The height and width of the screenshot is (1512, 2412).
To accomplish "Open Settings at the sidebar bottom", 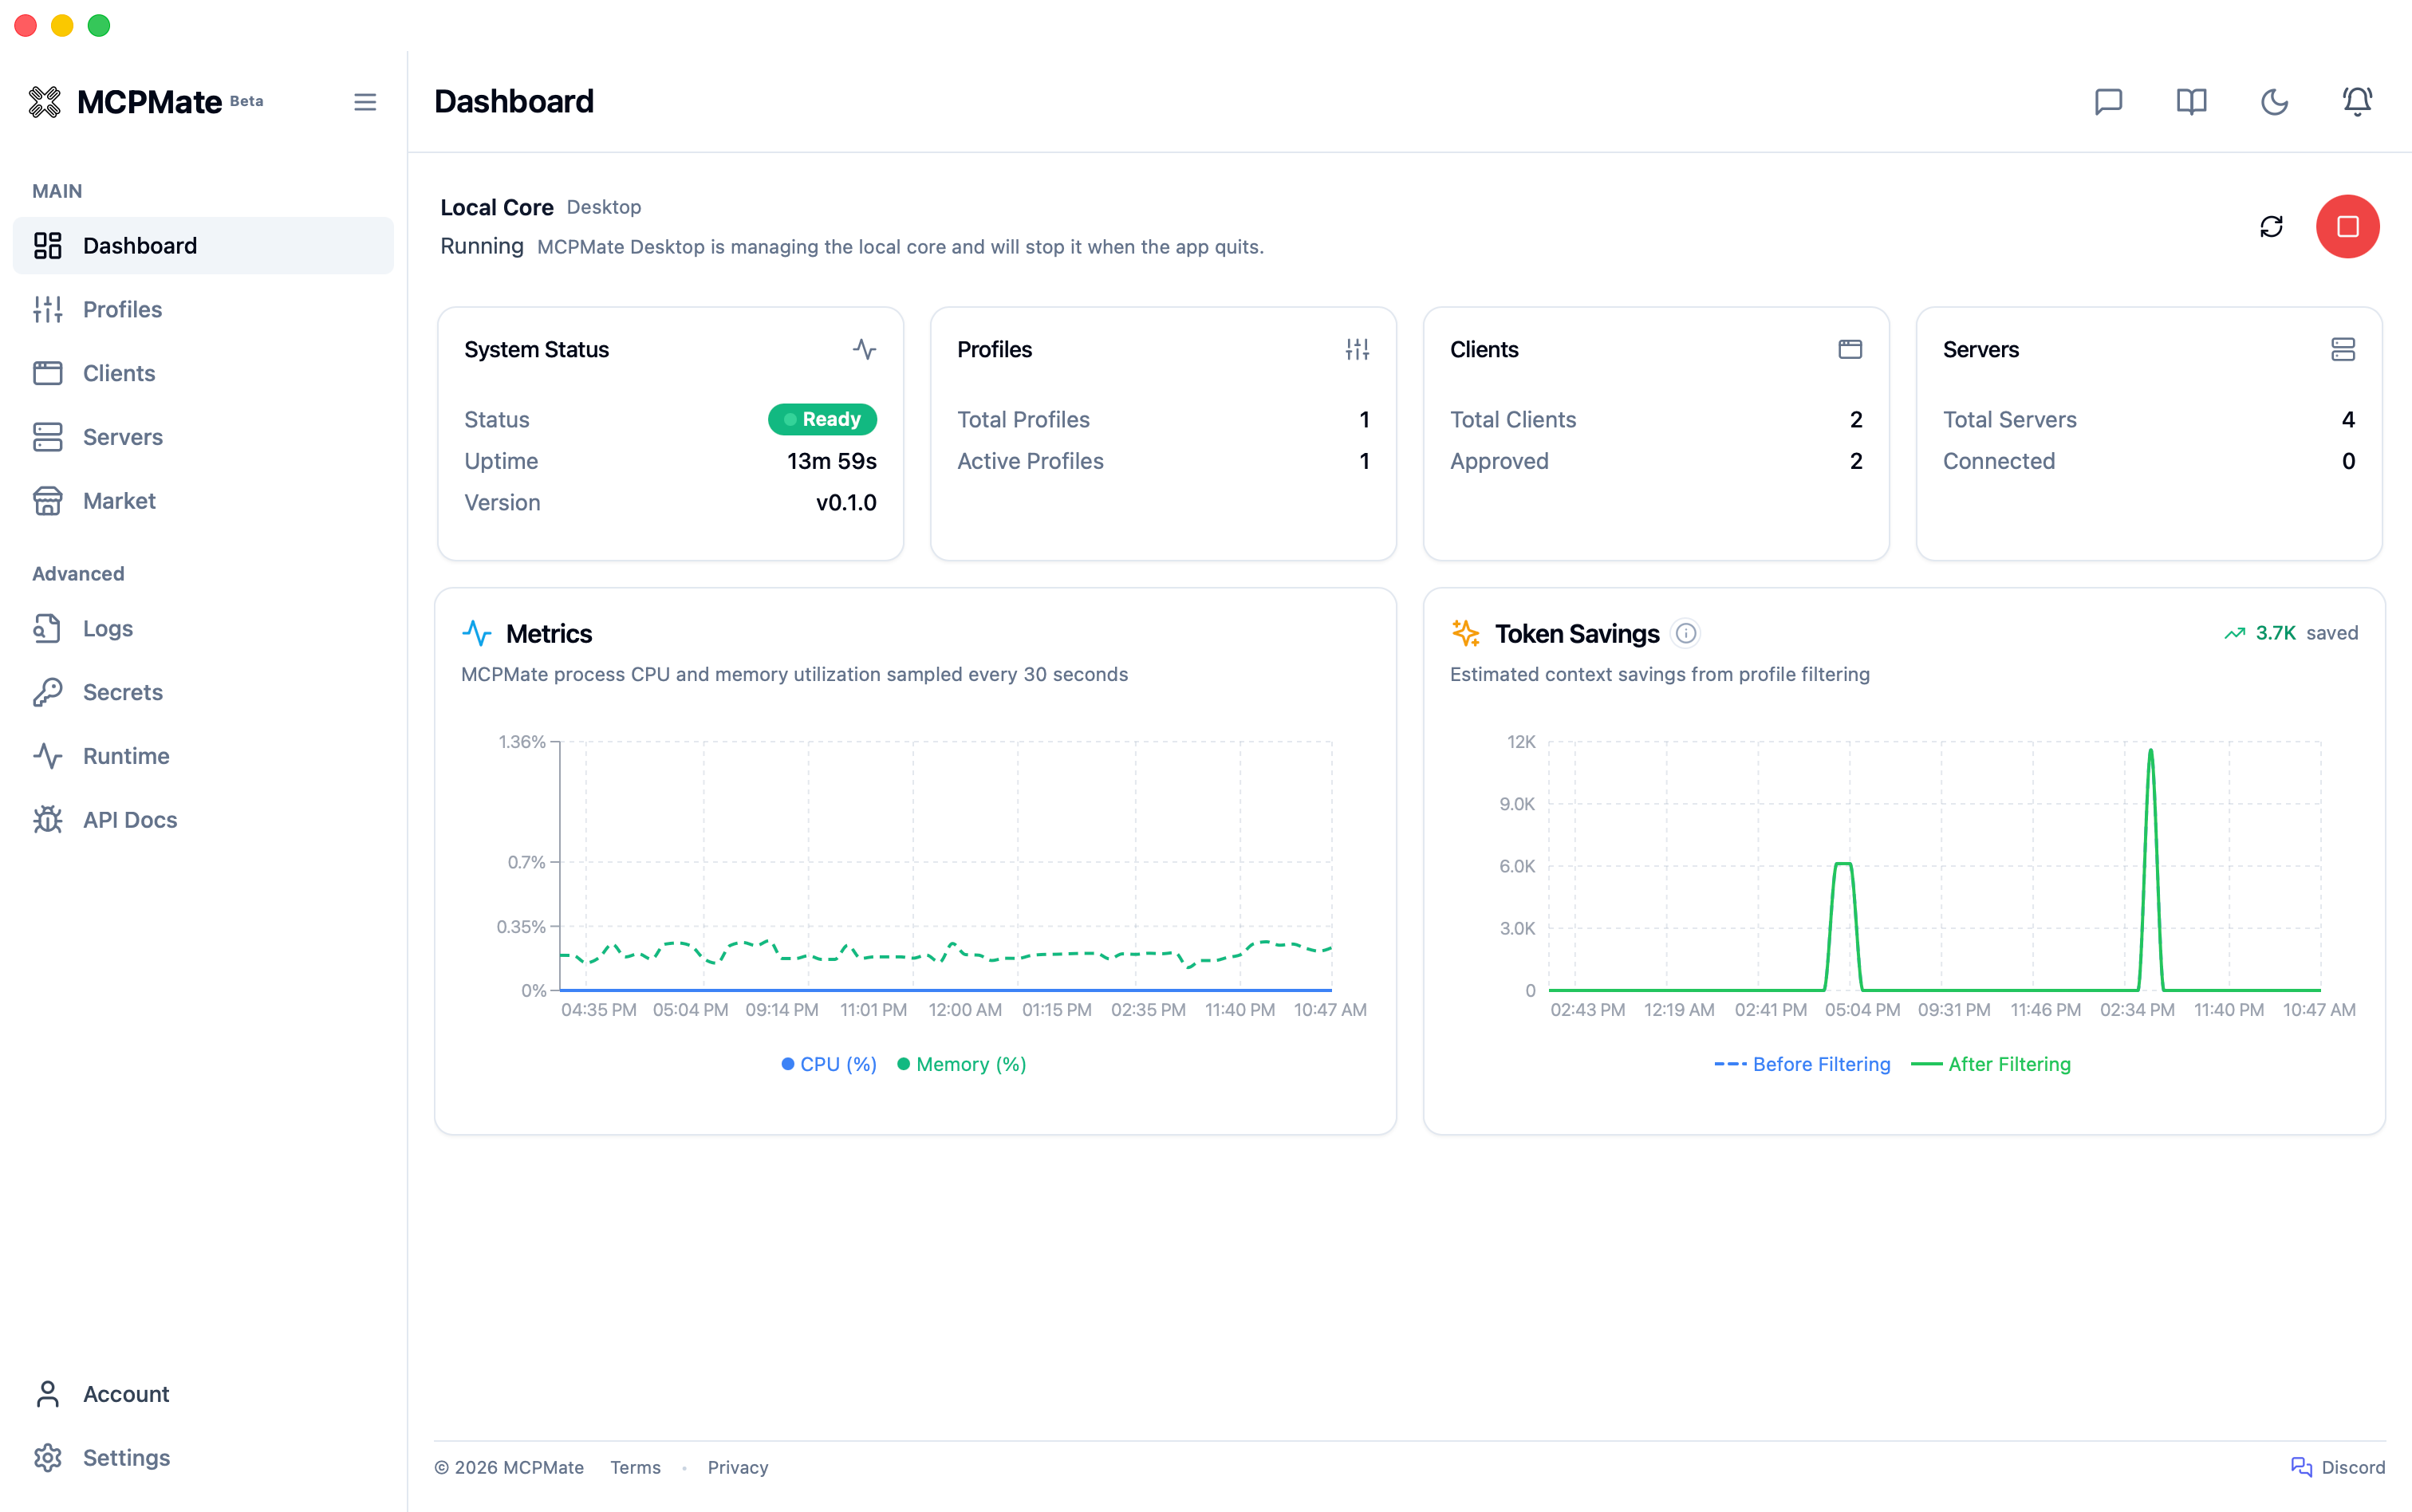I will pyautogui.click(x=203, y=1458).
